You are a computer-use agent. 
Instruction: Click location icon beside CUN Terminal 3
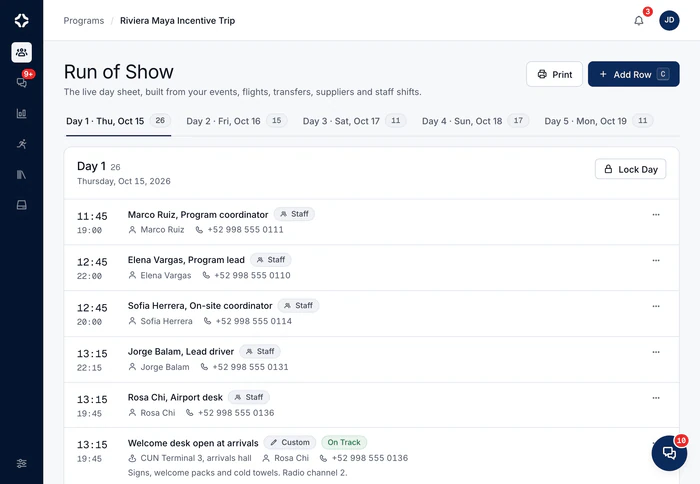pyautogui.click(x=132, y=458)
